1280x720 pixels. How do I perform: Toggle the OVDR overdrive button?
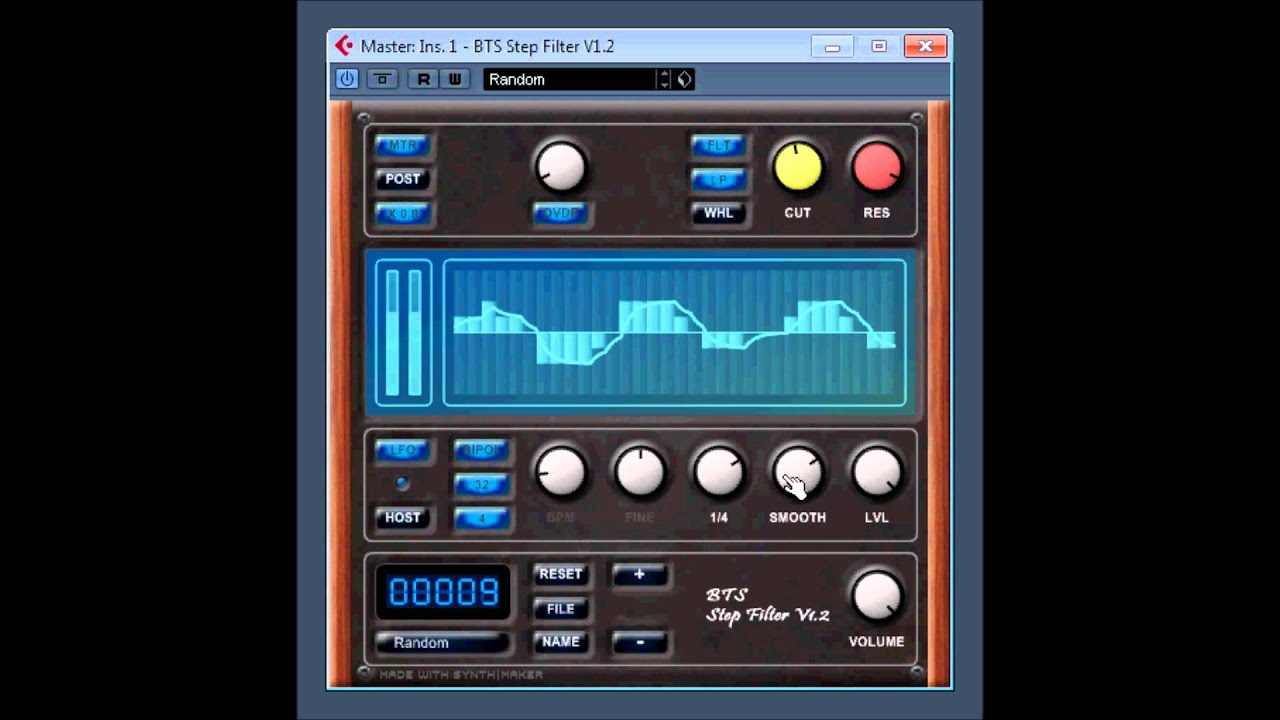560,213
